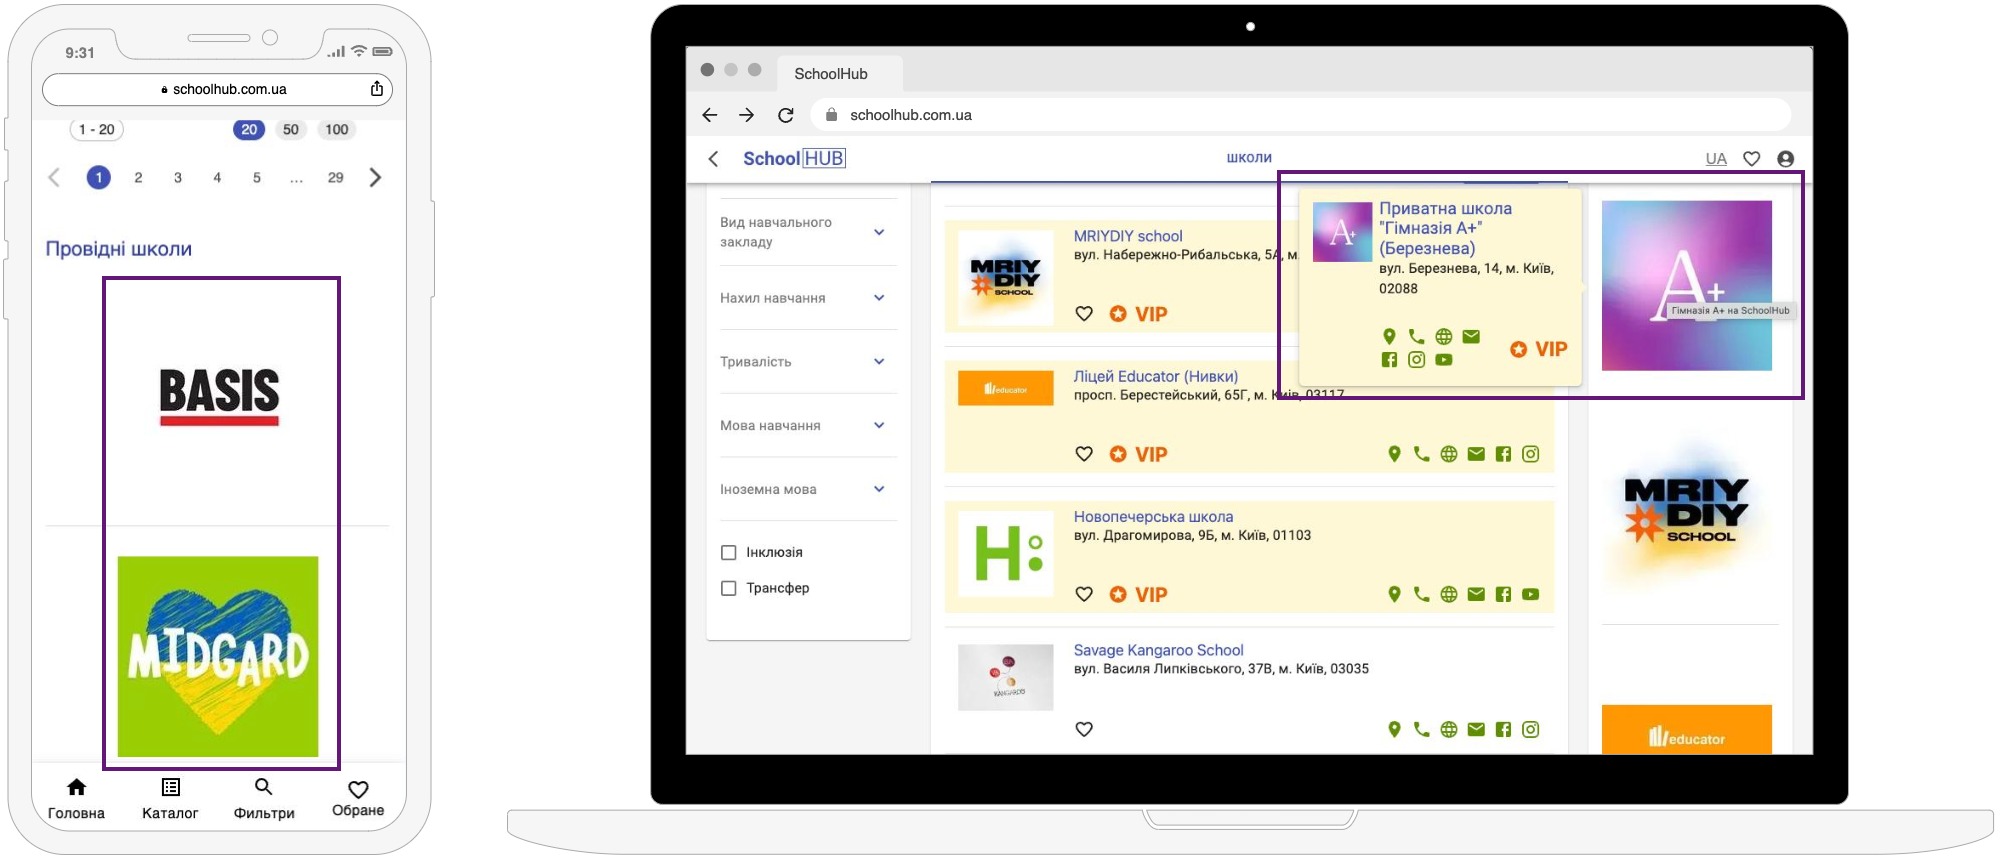Screen dimensions: 2000x860
Task: Click the phone icon for Ліцей Educator
Action: (1421, 454)
